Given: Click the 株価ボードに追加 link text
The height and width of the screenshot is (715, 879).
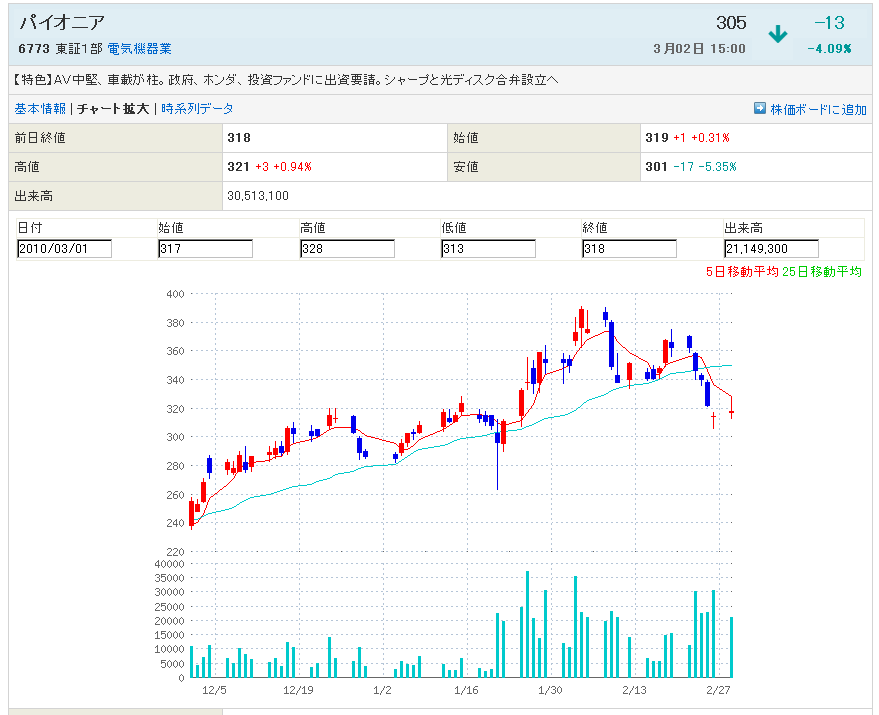Looking at the screenshot, I should coord(818,109).
